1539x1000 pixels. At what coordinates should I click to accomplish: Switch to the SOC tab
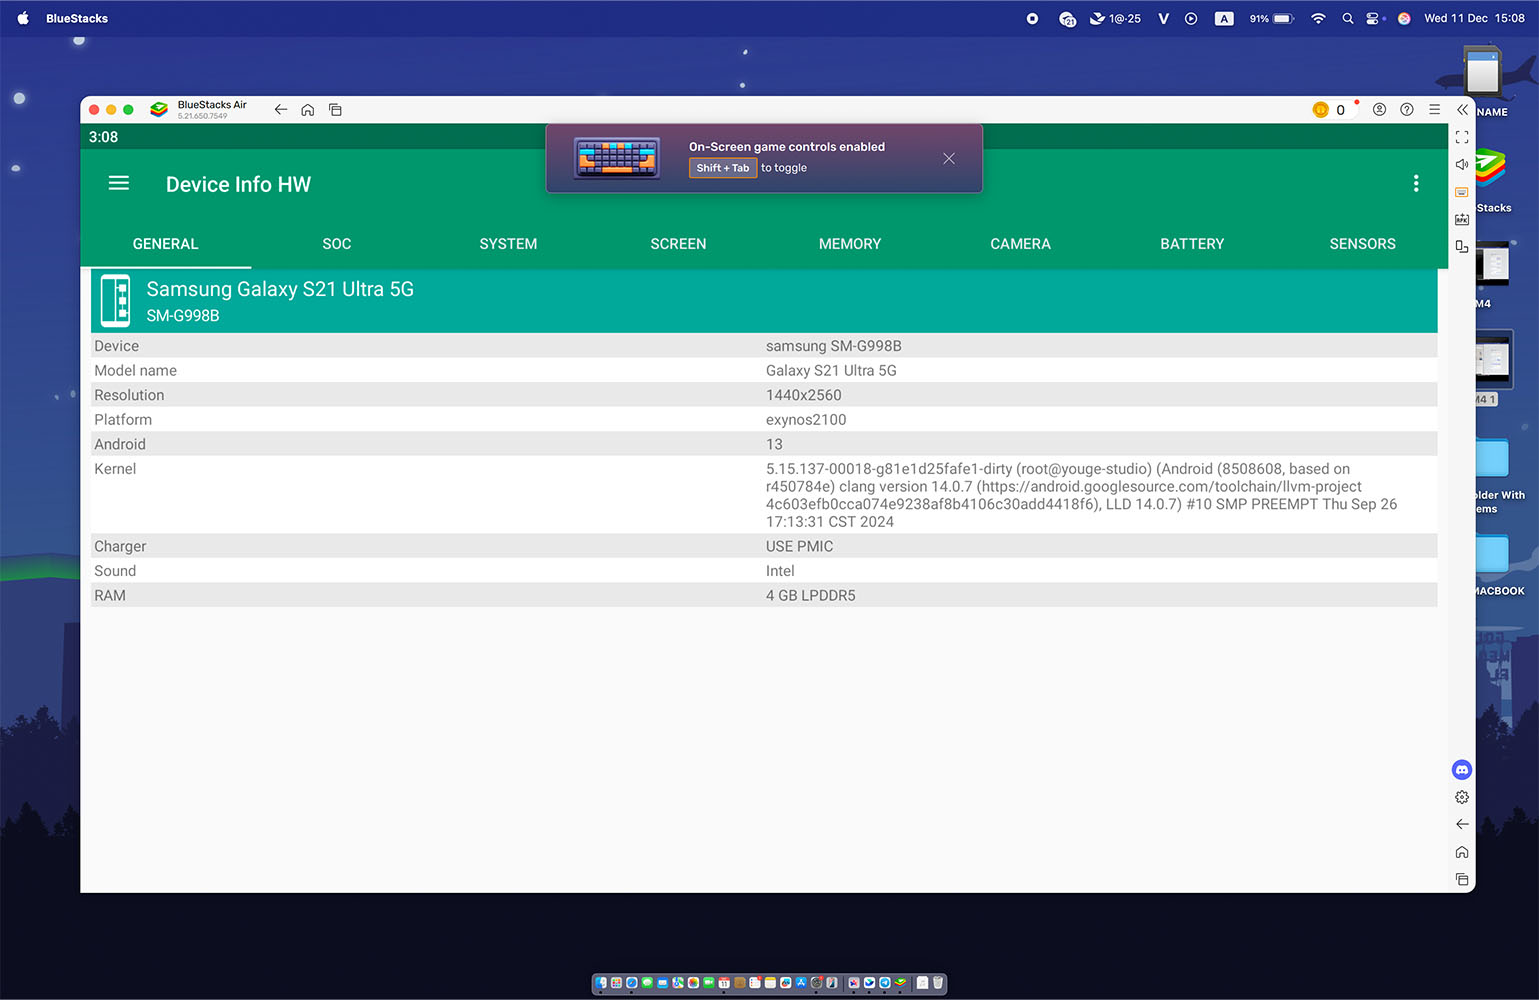coord(337,244)
